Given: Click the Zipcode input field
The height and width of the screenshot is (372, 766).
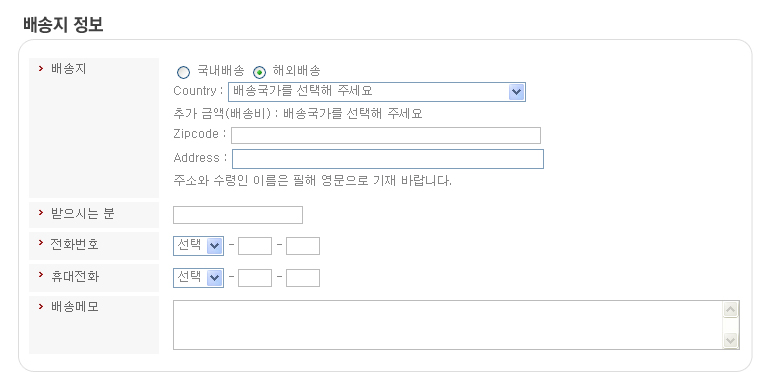Looking at the screenshot, I should 386,135.
